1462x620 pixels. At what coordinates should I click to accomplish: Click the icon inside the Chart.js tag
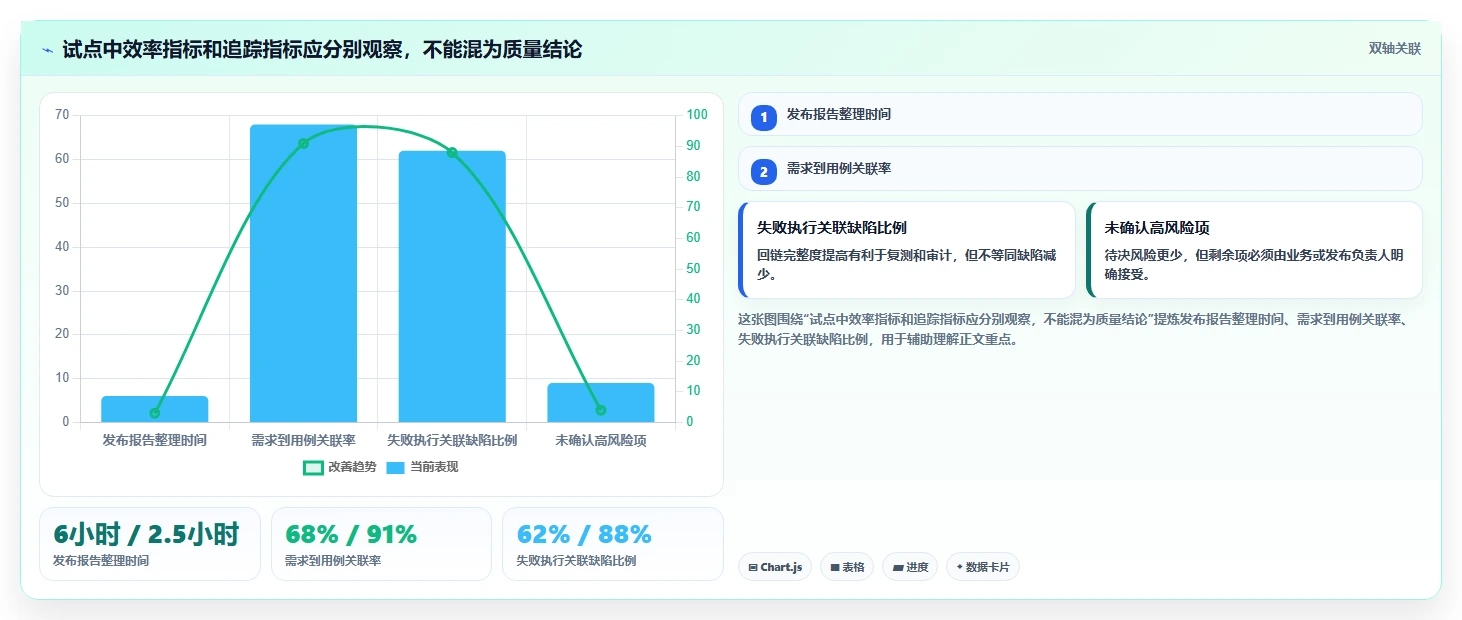753,567
